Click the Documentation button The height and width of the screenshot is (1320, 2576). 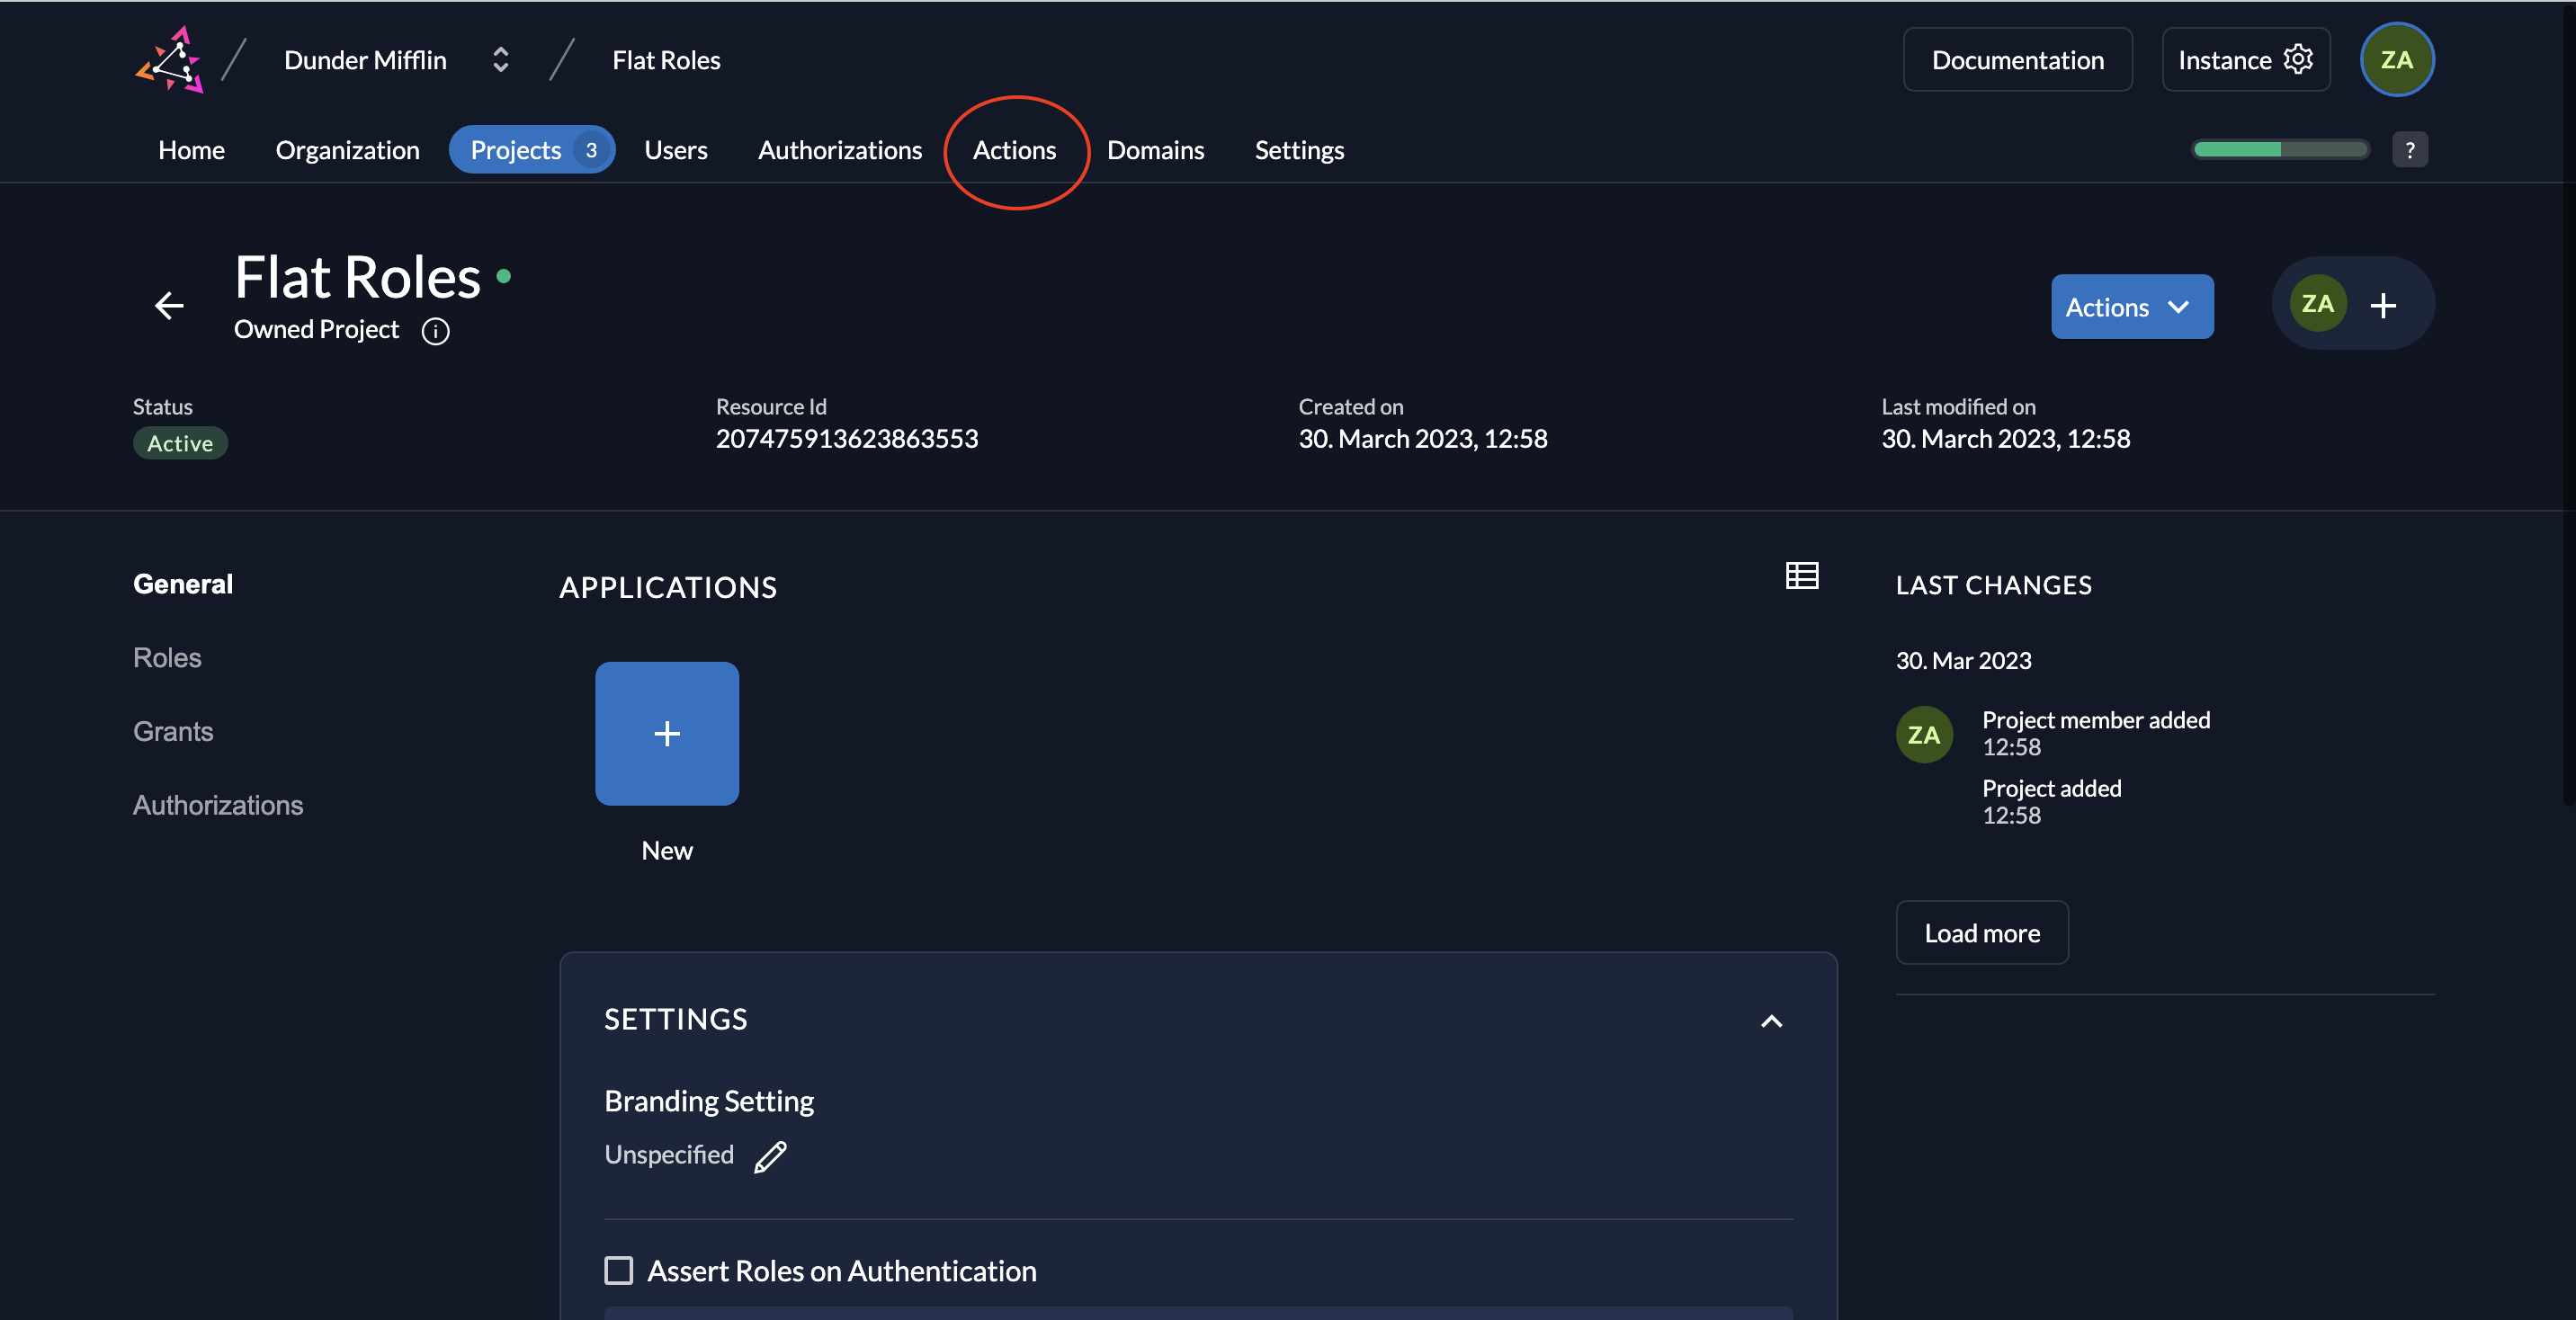pyautogui.click(x=2017, y=60)
